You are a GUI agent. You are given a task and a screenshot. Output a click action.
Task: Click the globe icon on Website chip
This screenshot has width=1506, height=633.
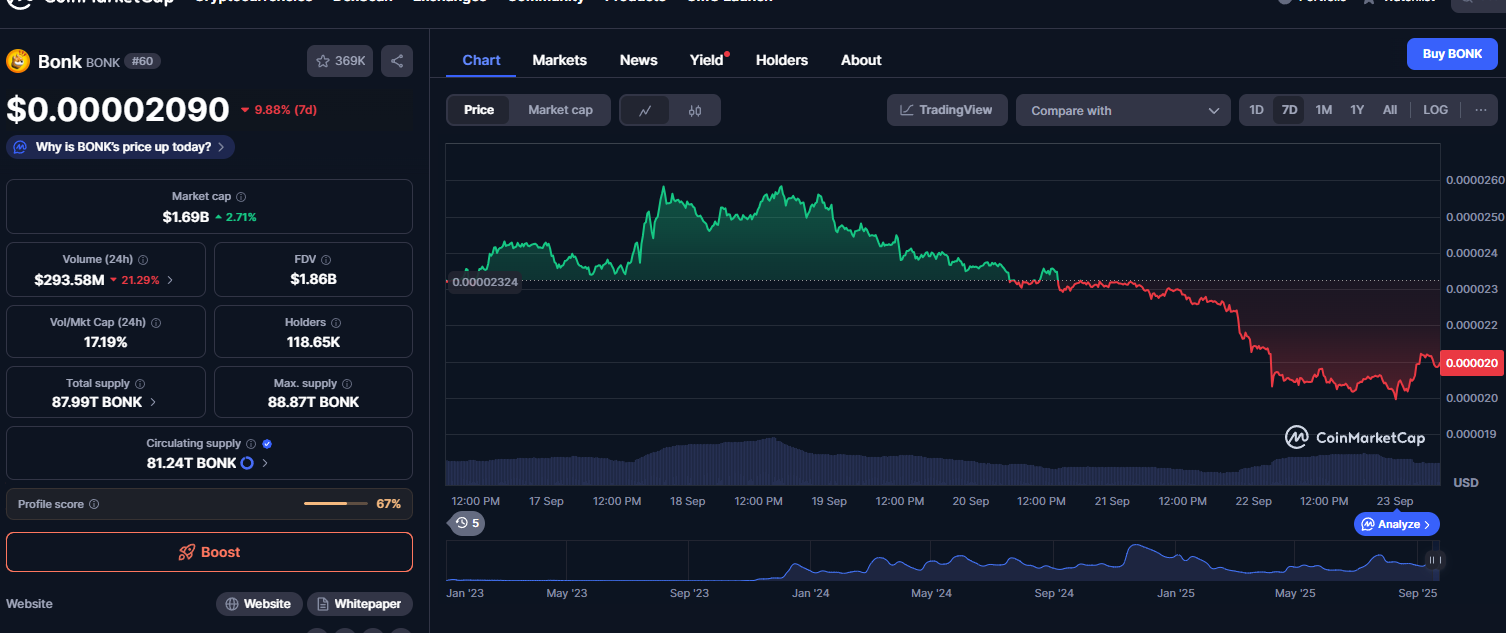click(232, 604)
